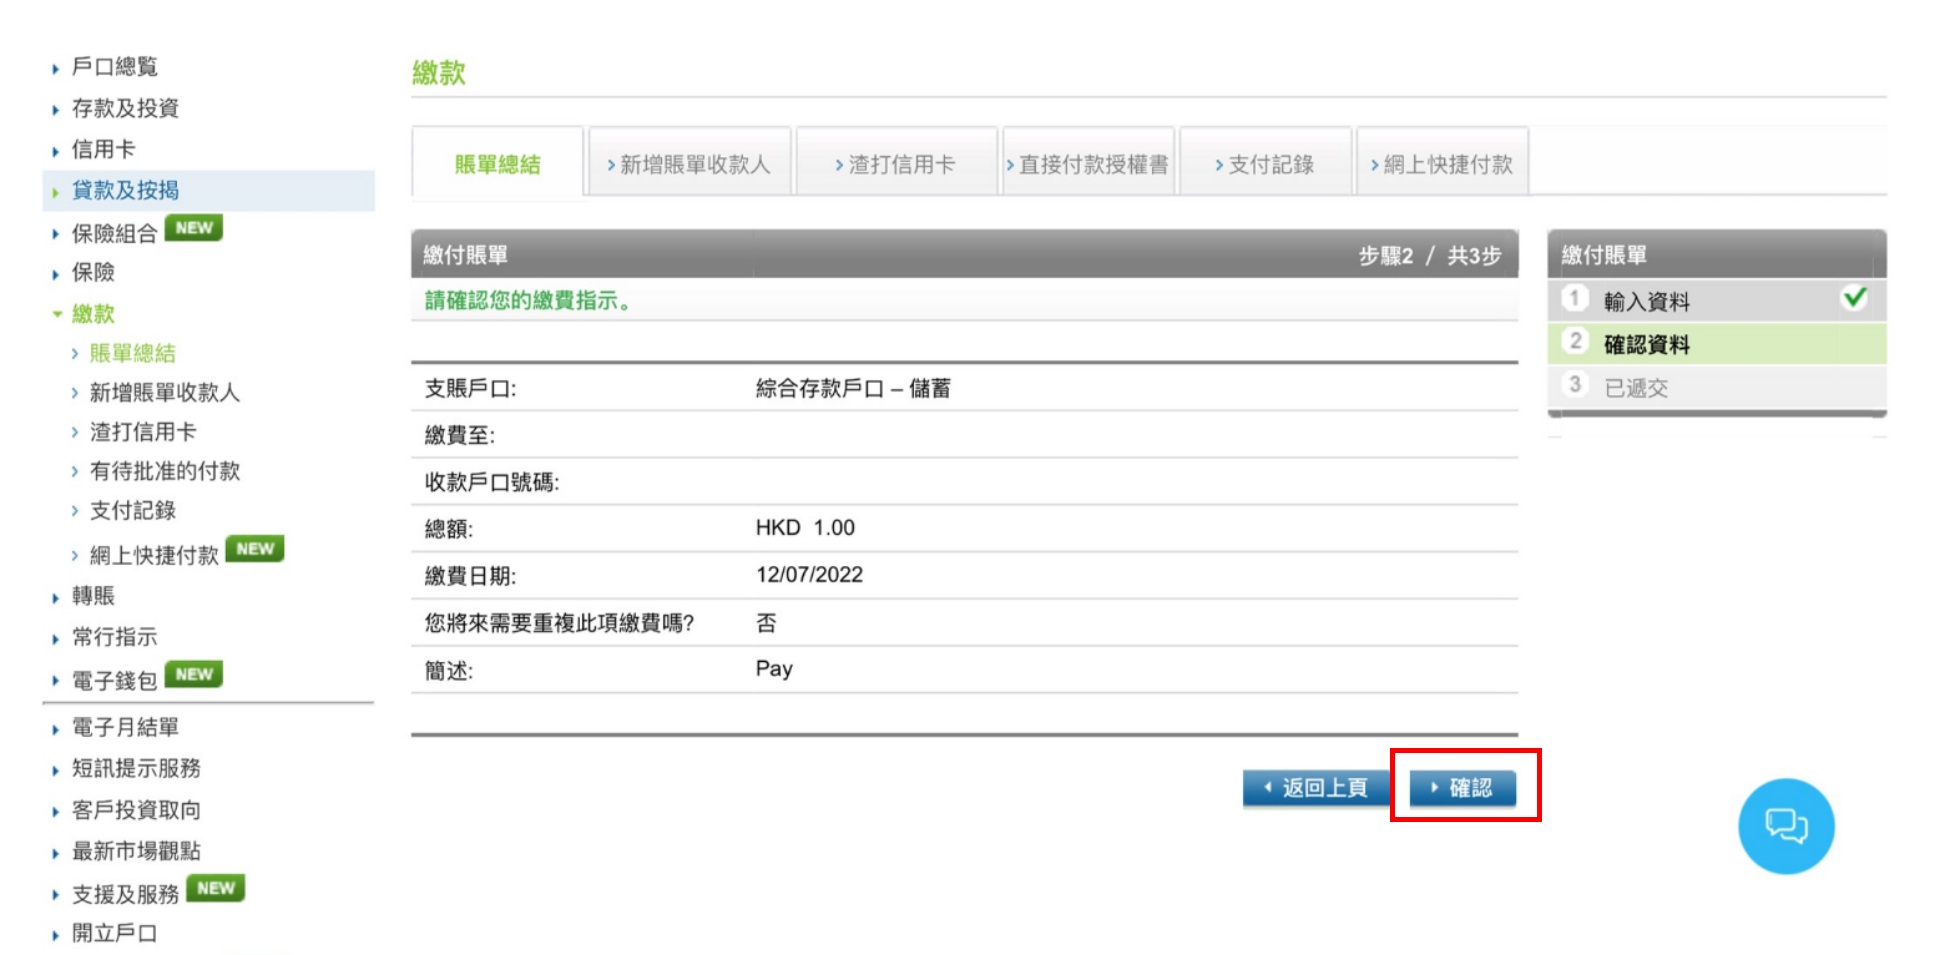Select 有待批准的付款 in the sidebar

[x=166, y=471]
